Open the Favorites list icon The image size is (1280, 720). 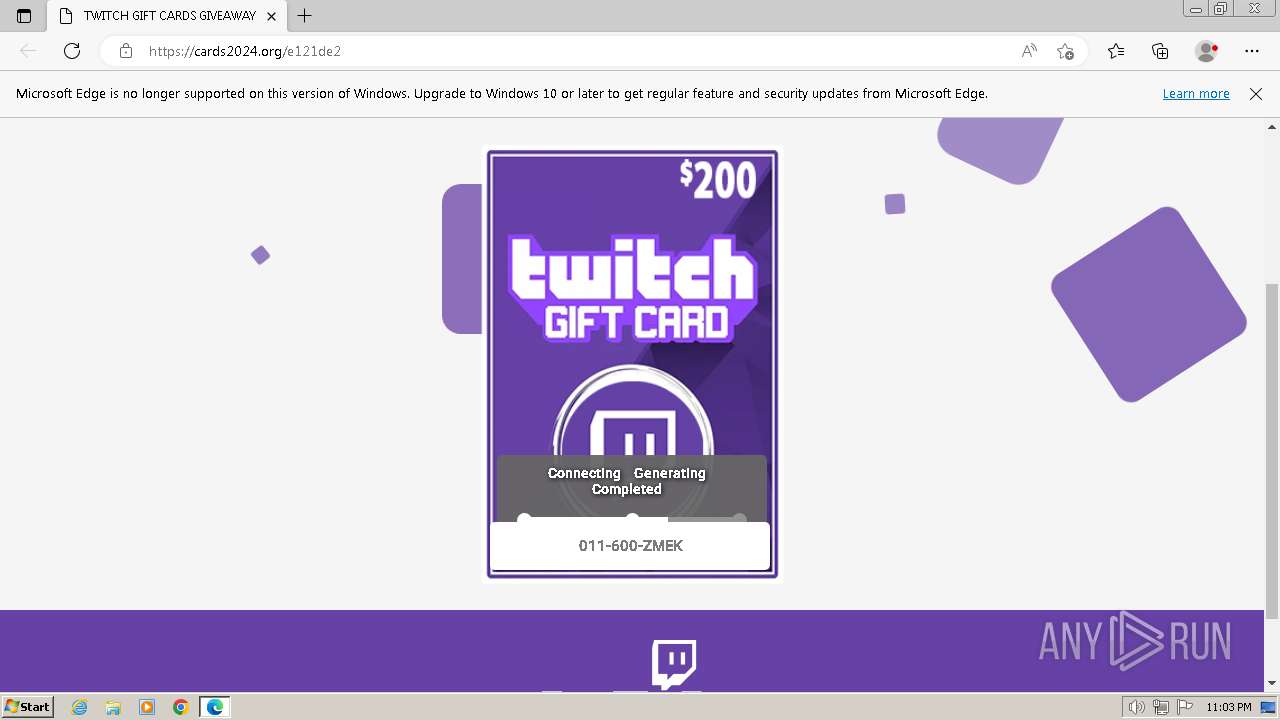(x=1116, y=51)
